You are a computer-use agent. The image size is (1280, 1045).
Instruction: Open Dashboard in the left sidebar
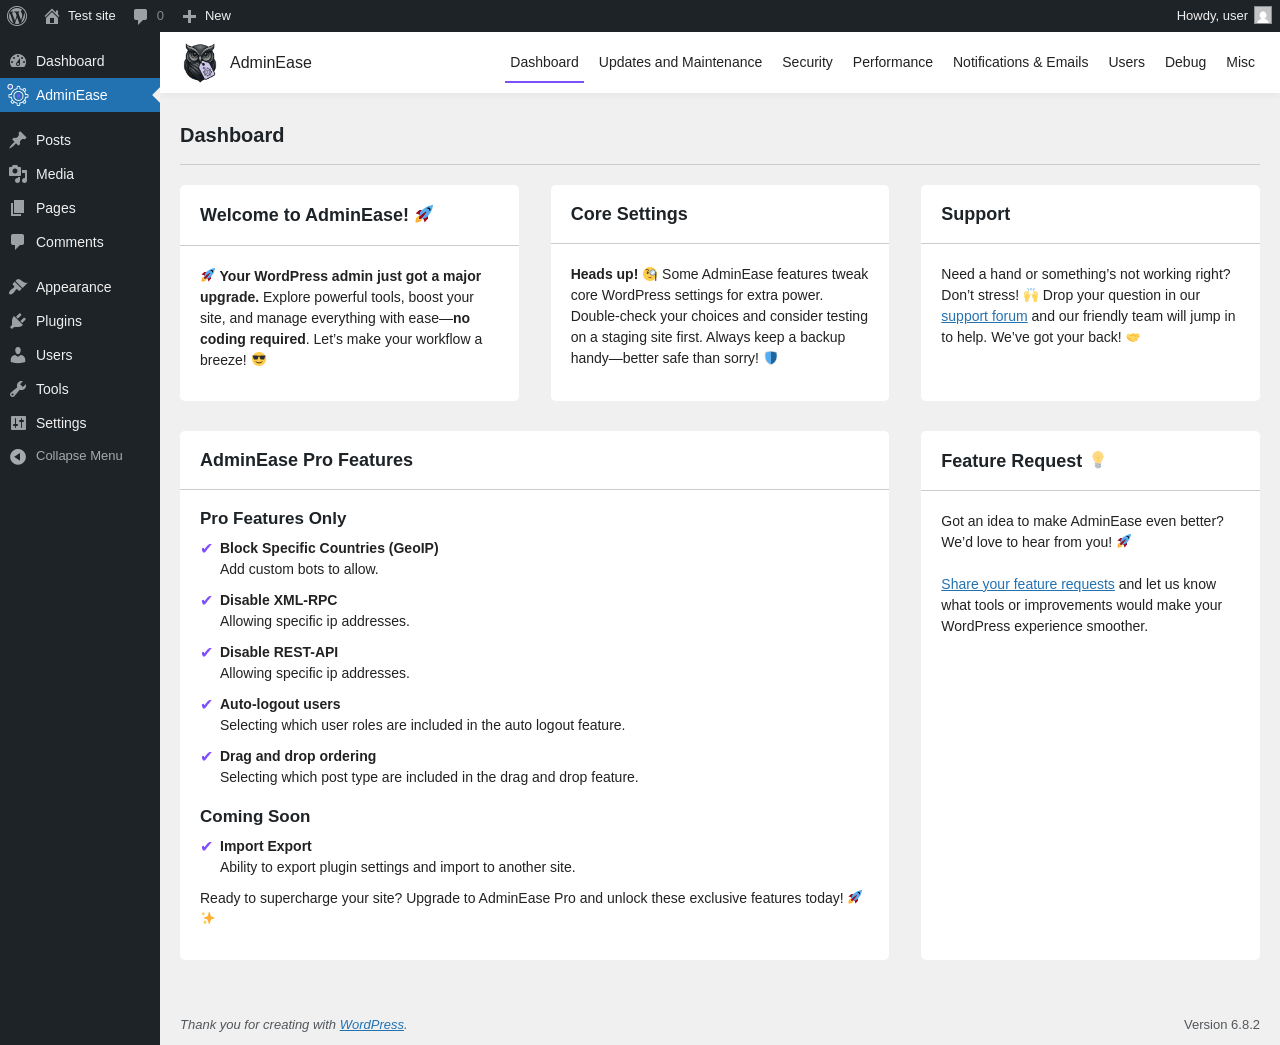pos(80,61)
